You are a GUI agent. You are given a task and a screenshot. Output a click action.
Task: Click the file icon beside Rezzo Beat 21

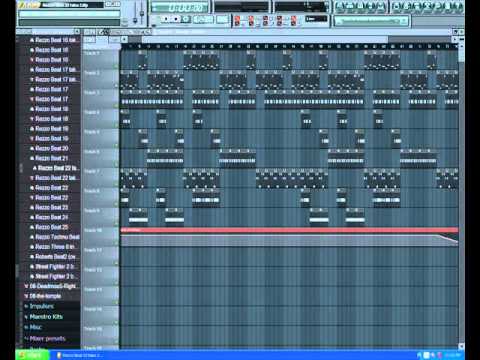click(32, 158)
